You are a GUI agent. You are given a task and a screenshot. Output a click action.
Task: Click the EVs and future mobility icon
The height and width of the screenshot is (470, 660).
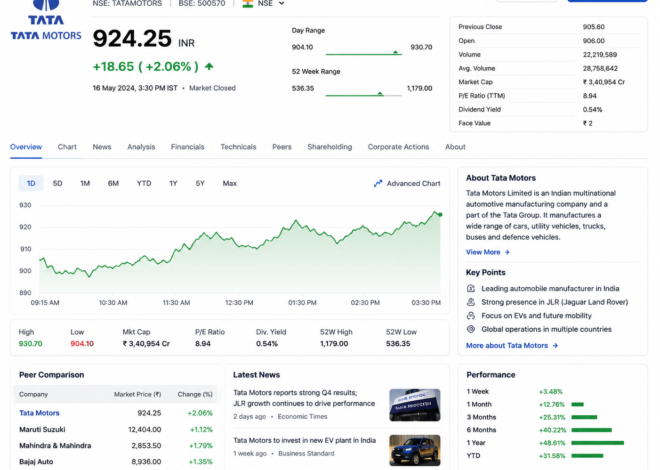471,316
